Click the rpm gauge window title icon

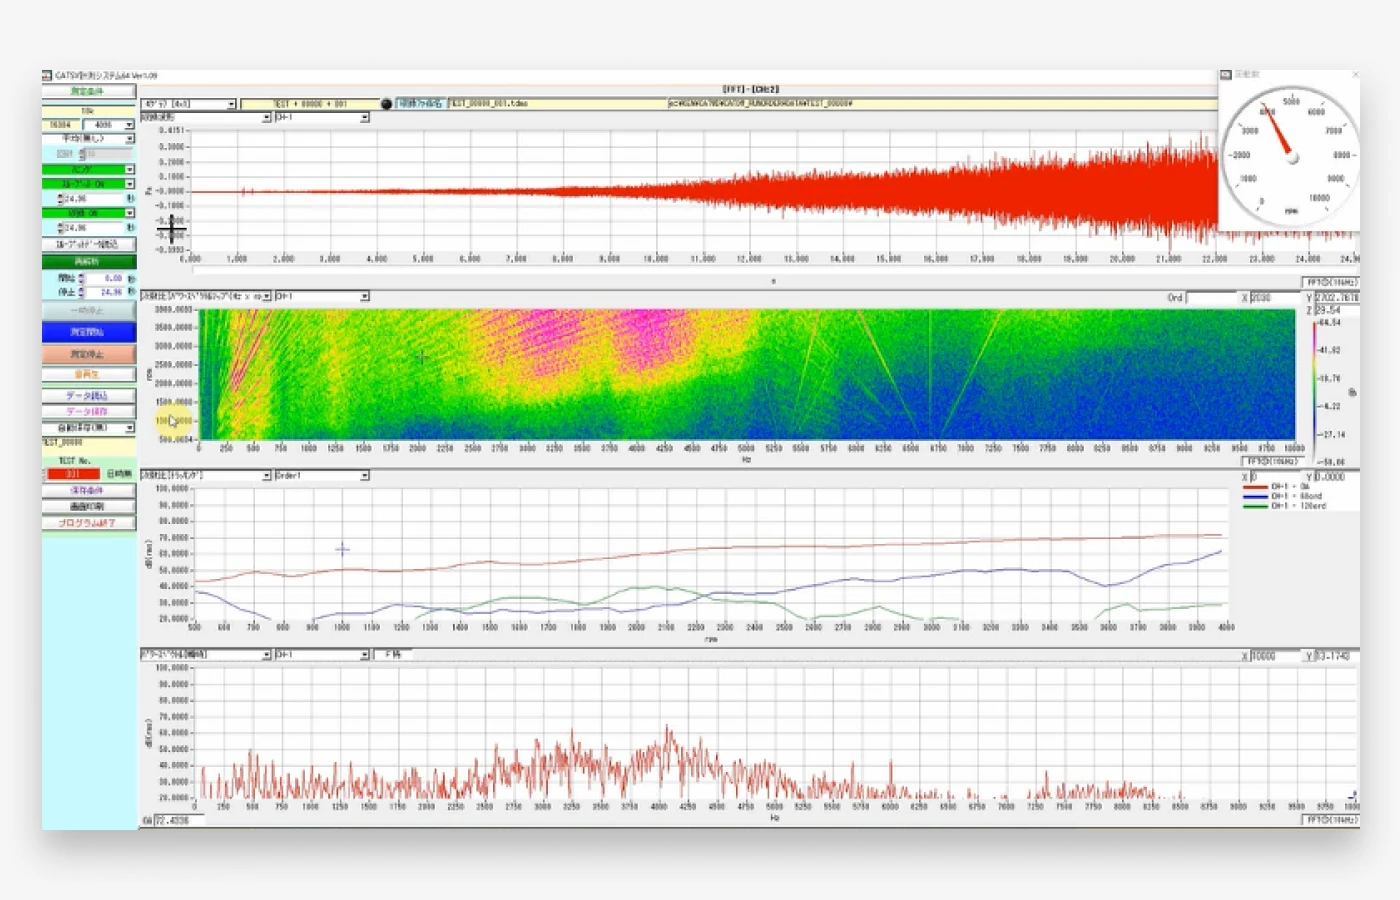(x=1226, y=75)
